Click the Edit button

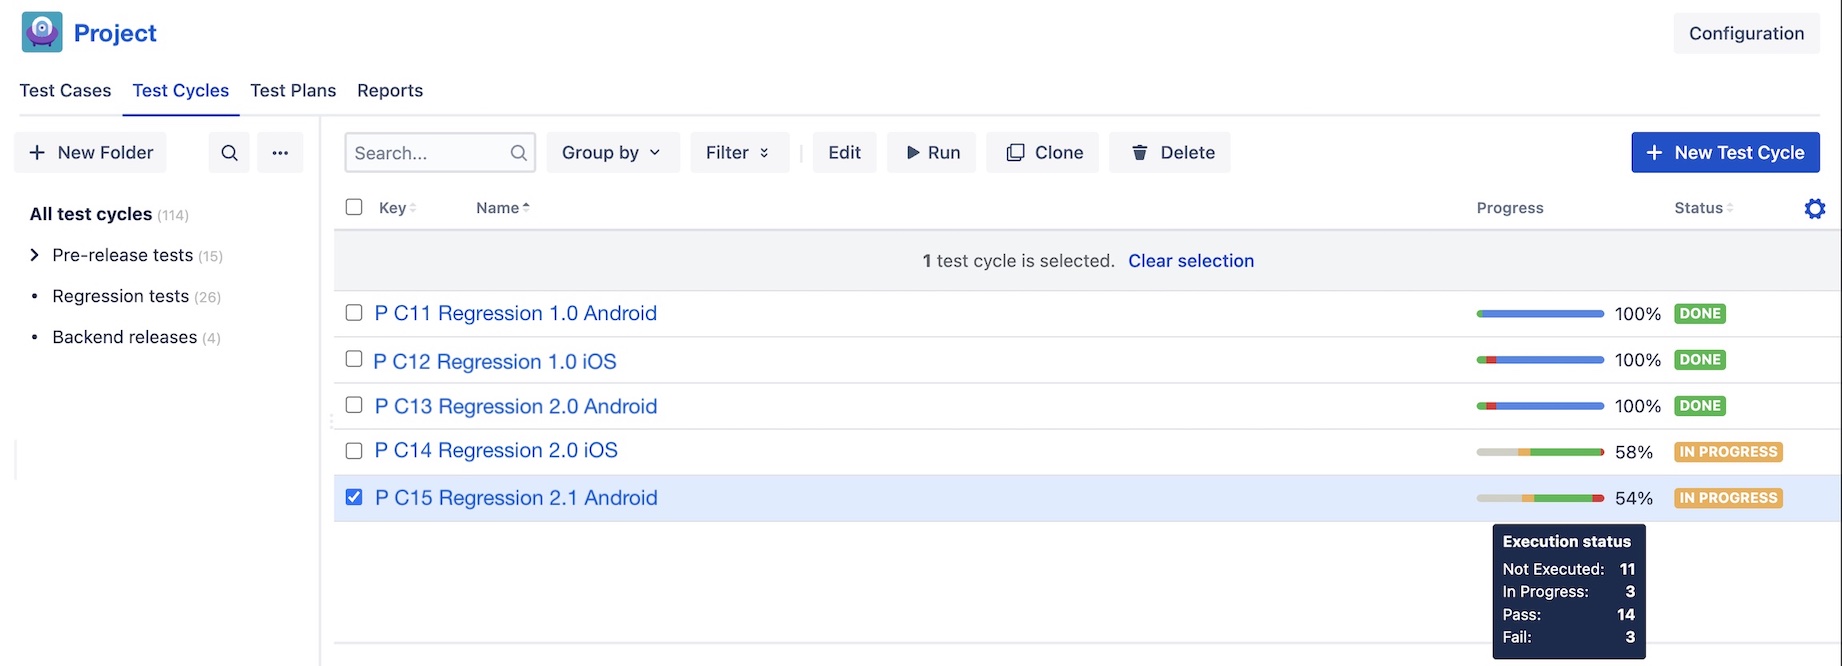[844, 153]
